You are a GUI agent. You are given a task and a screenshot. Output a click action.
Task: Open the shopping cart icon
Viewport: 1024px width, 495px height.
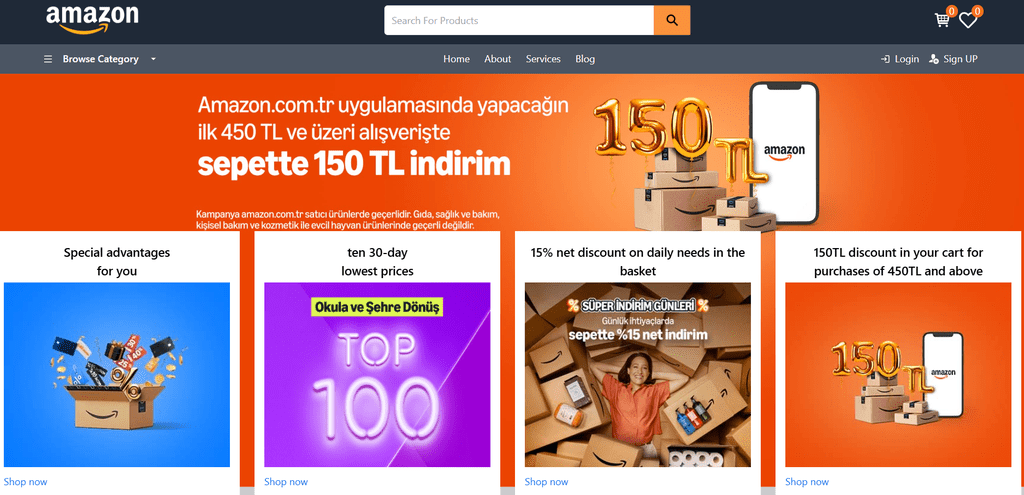[x=942, y=20]
